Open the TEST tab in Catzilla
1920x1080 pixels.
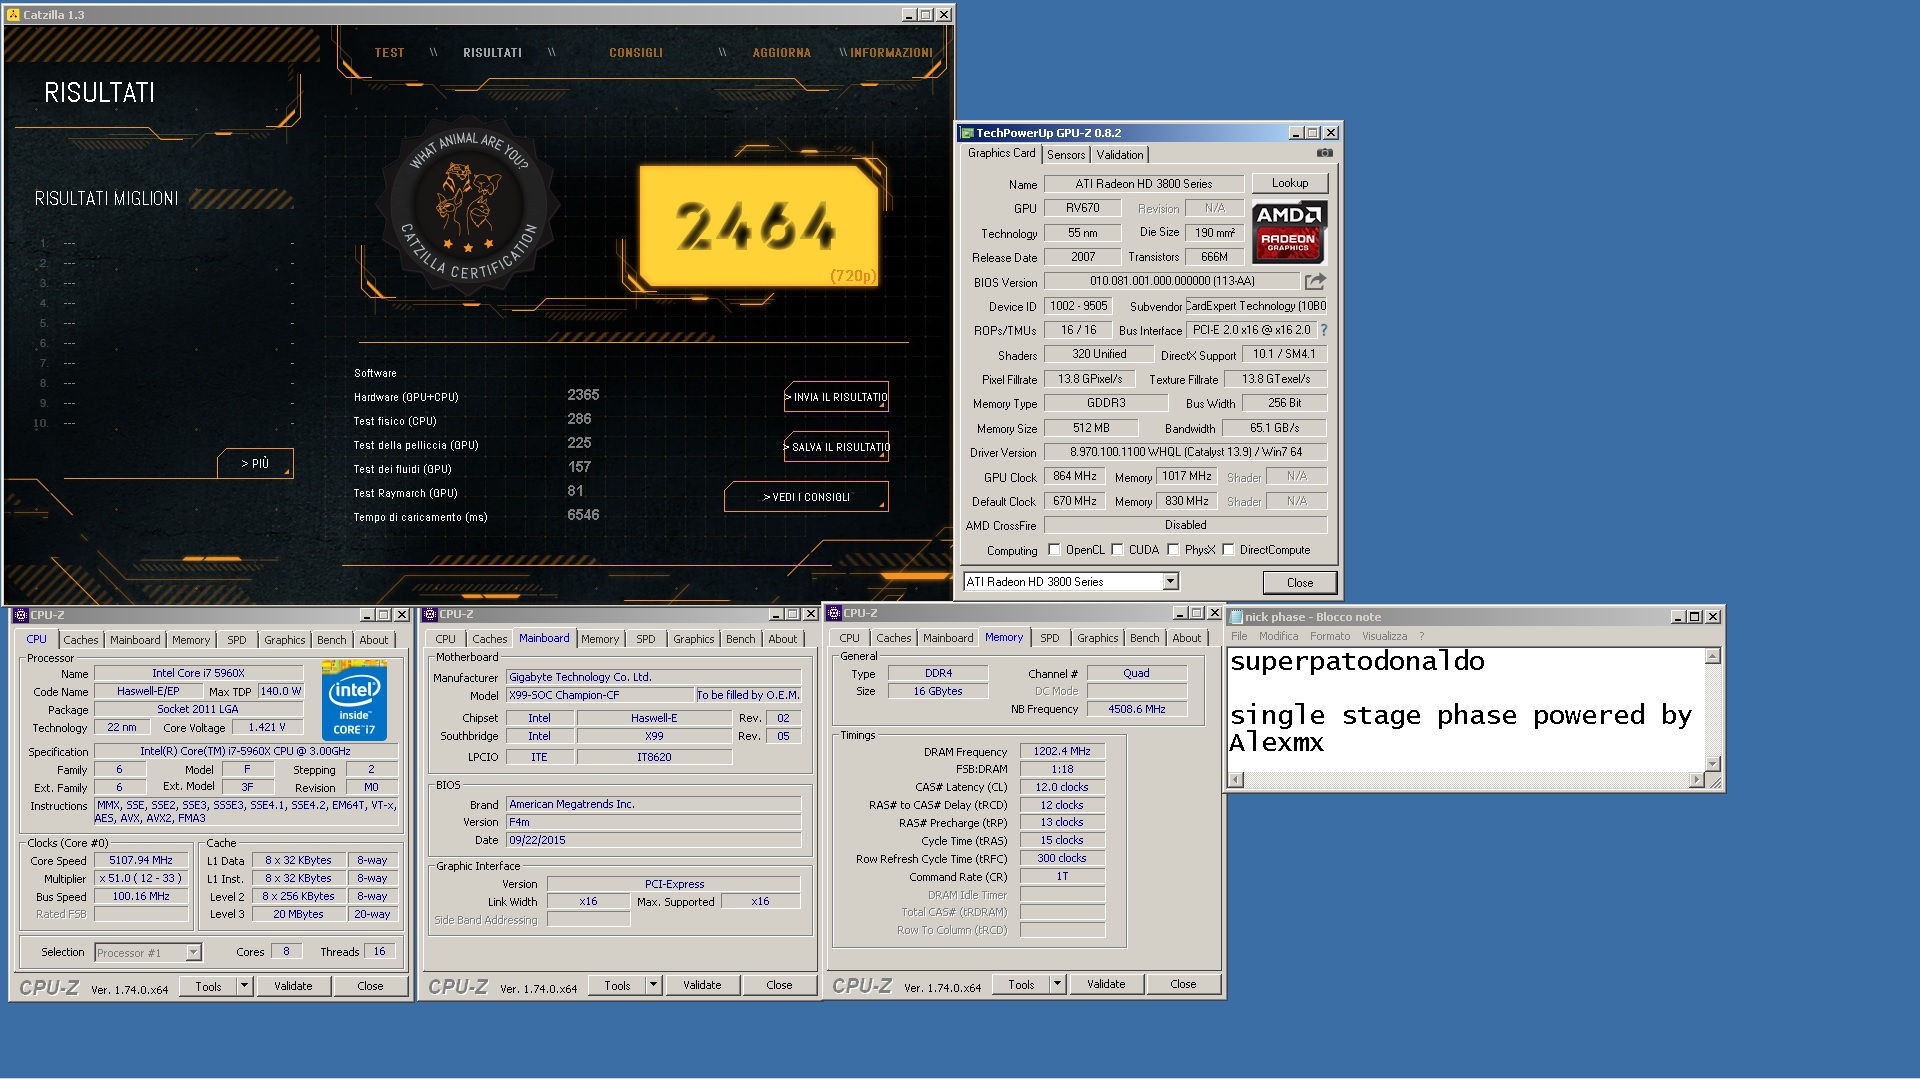click(390, 53)
